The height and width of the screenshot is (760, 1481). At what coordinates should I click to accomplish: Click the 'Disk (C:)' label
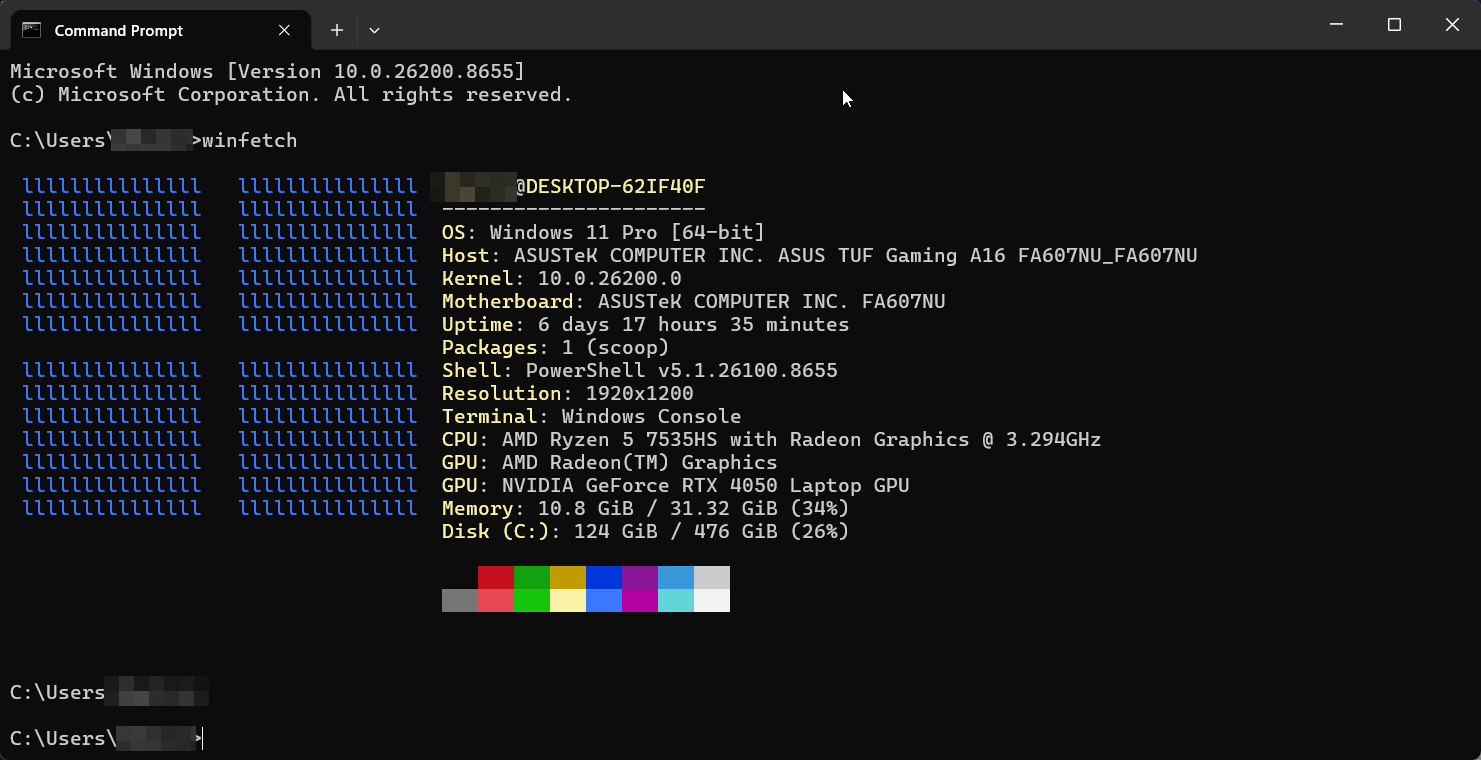(496, 531)
